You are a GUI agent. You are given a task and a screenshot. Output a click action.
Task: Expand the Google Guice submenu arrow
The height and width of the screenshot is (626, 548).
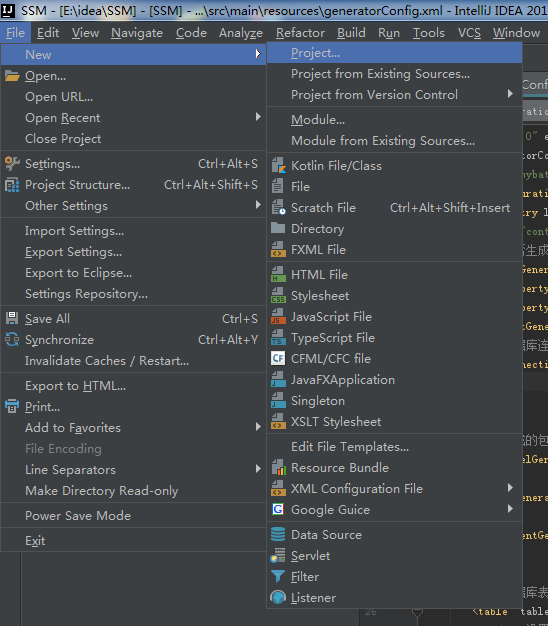click(510, 509)
